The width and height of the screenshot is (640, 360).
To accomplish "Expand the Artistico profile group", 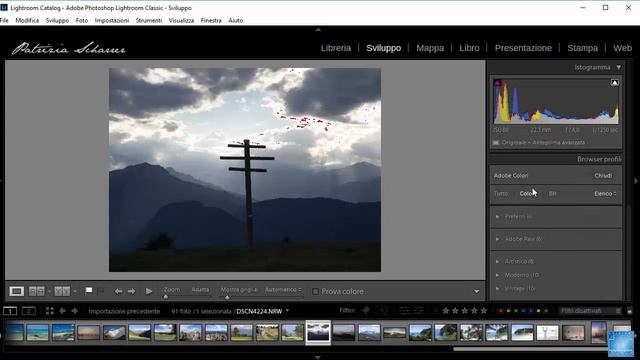I will click(x=498, y=261).
